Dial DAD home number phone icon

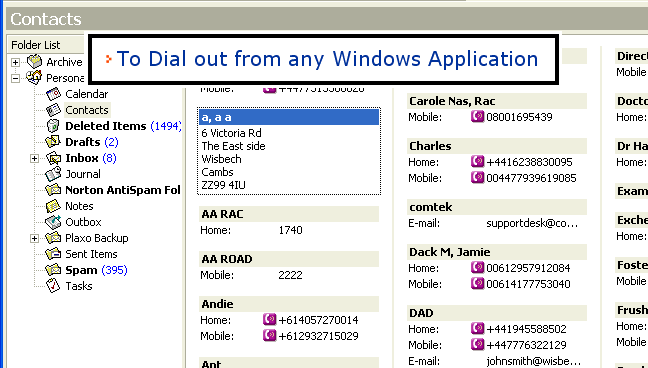pyautogui.click(x=477, y=329)
